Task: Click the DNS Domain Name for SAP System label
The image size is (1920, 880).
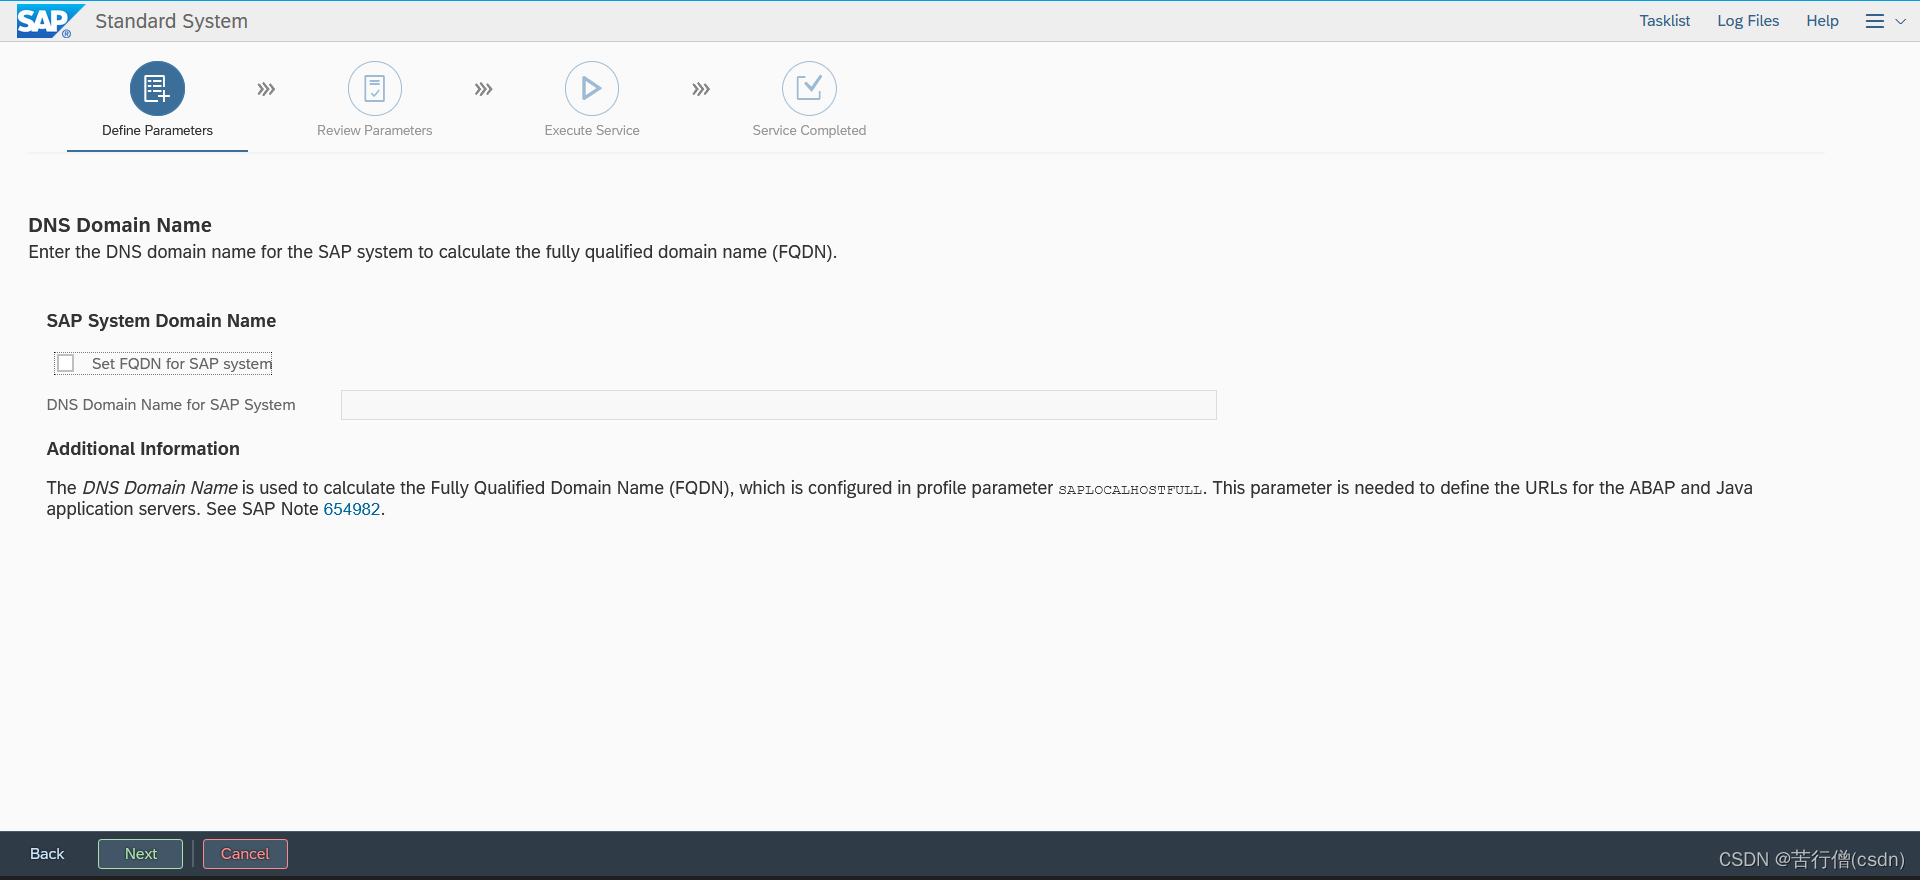Action: (171, 405)
